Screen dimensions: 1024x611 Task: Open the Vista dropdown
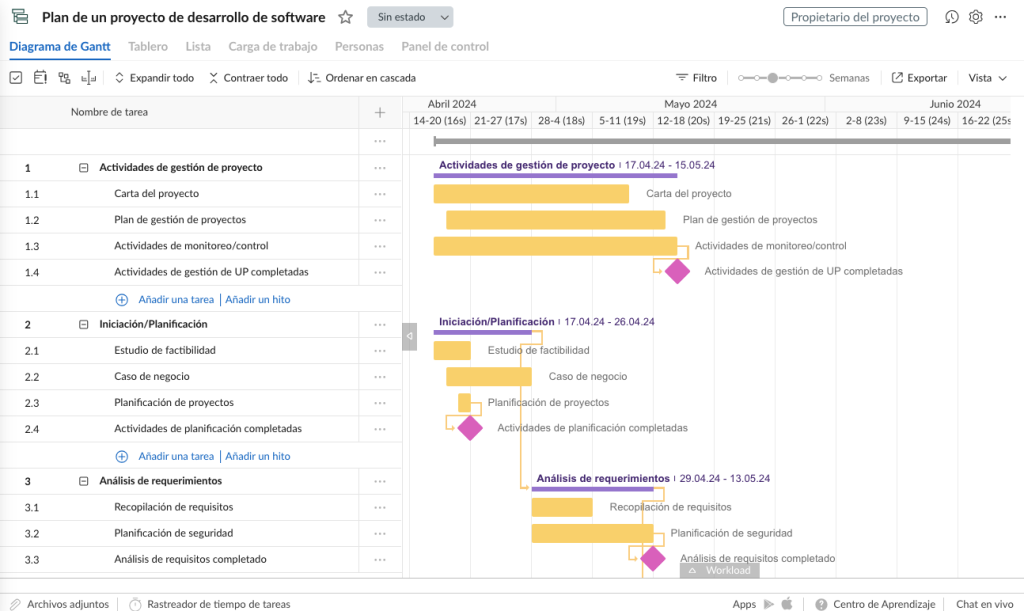tap(987, 78)
